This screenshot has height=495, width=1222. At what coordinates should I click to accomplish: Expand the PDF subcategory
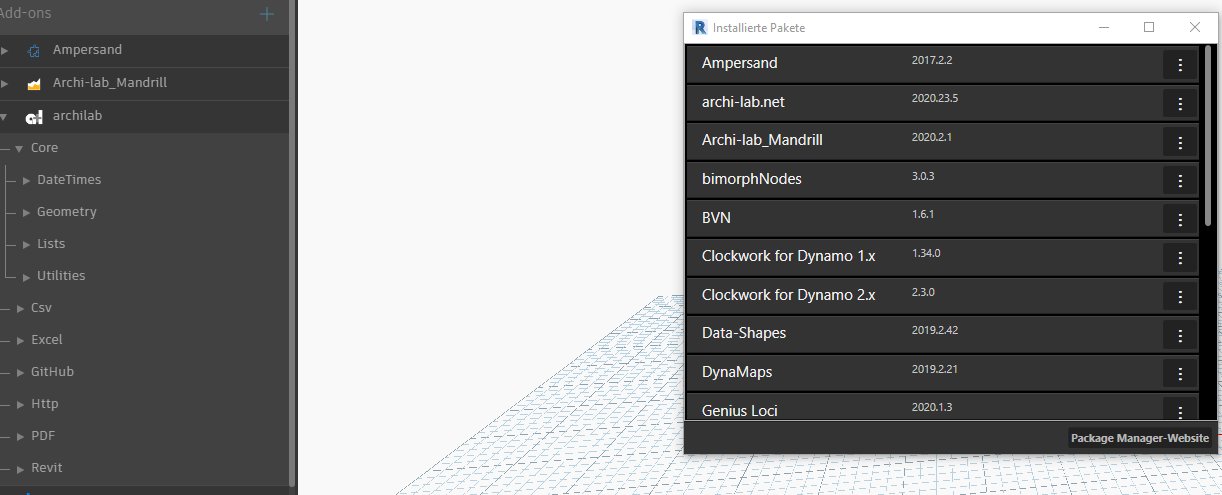(x=20, y=436)
